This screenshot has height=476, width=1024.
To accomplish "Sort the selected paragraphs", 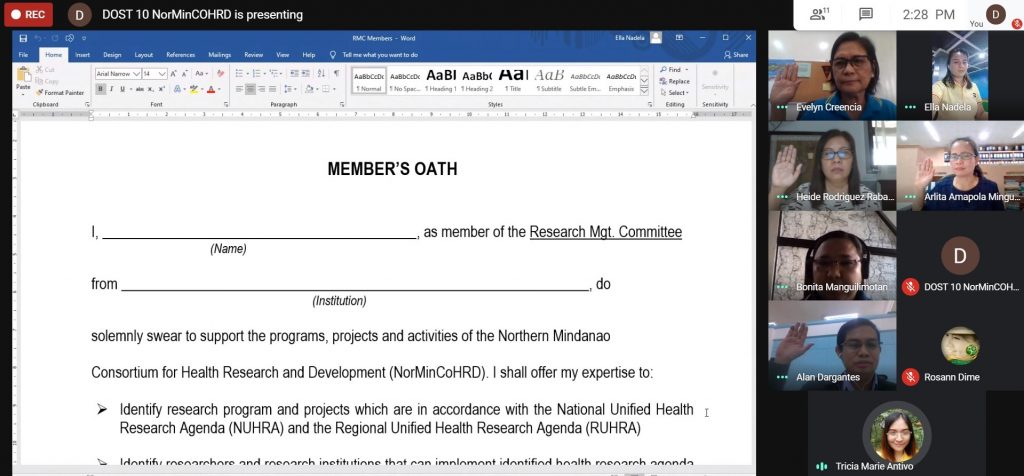I will 321,73.
